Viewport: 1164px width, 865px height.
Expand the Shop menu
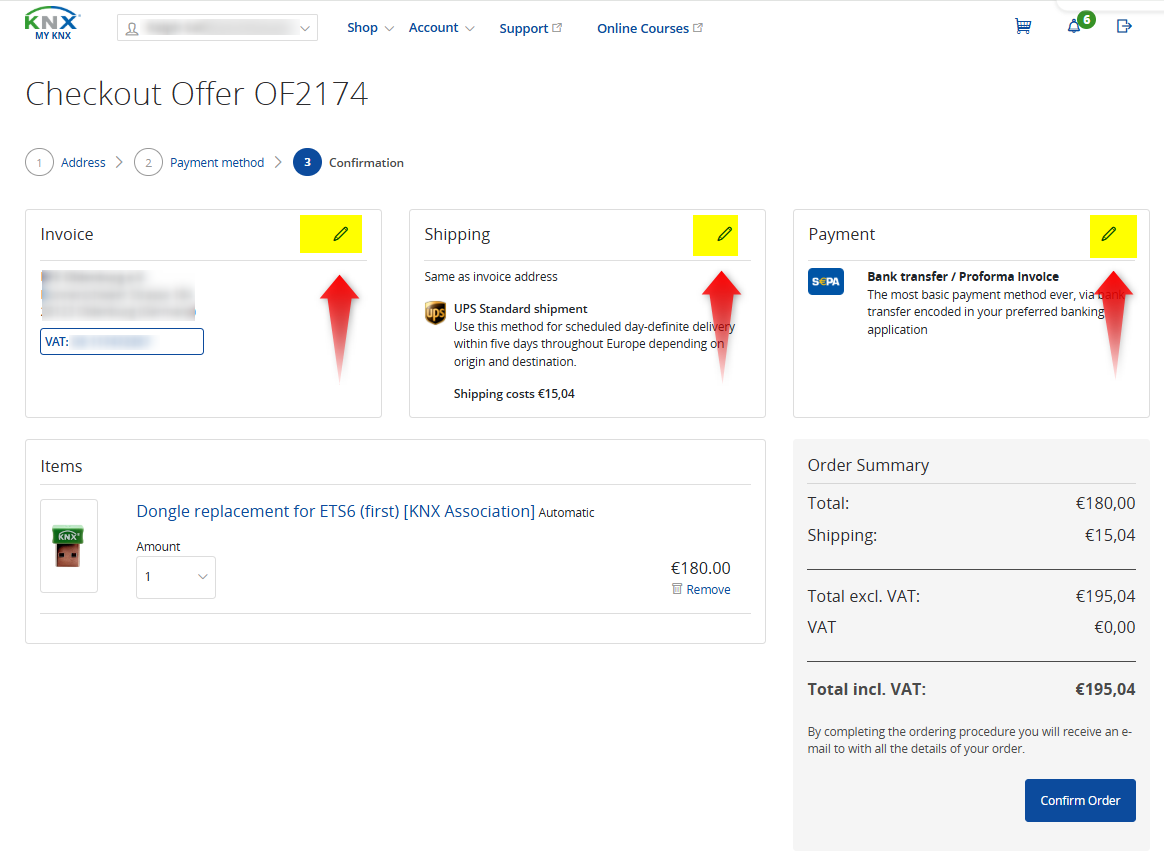point(370,27)
